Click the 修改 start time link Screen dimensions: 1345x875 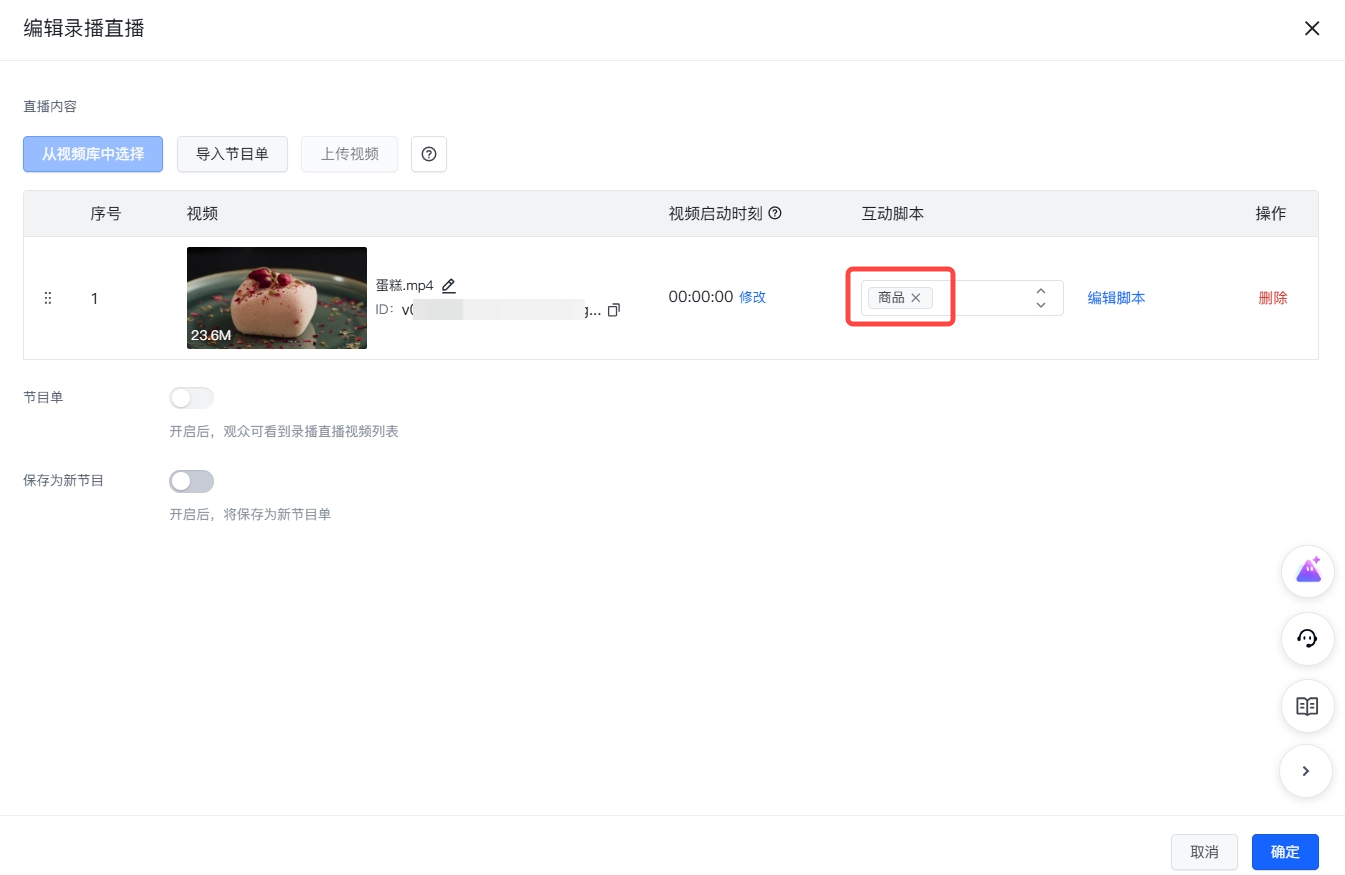coord(752,297)
